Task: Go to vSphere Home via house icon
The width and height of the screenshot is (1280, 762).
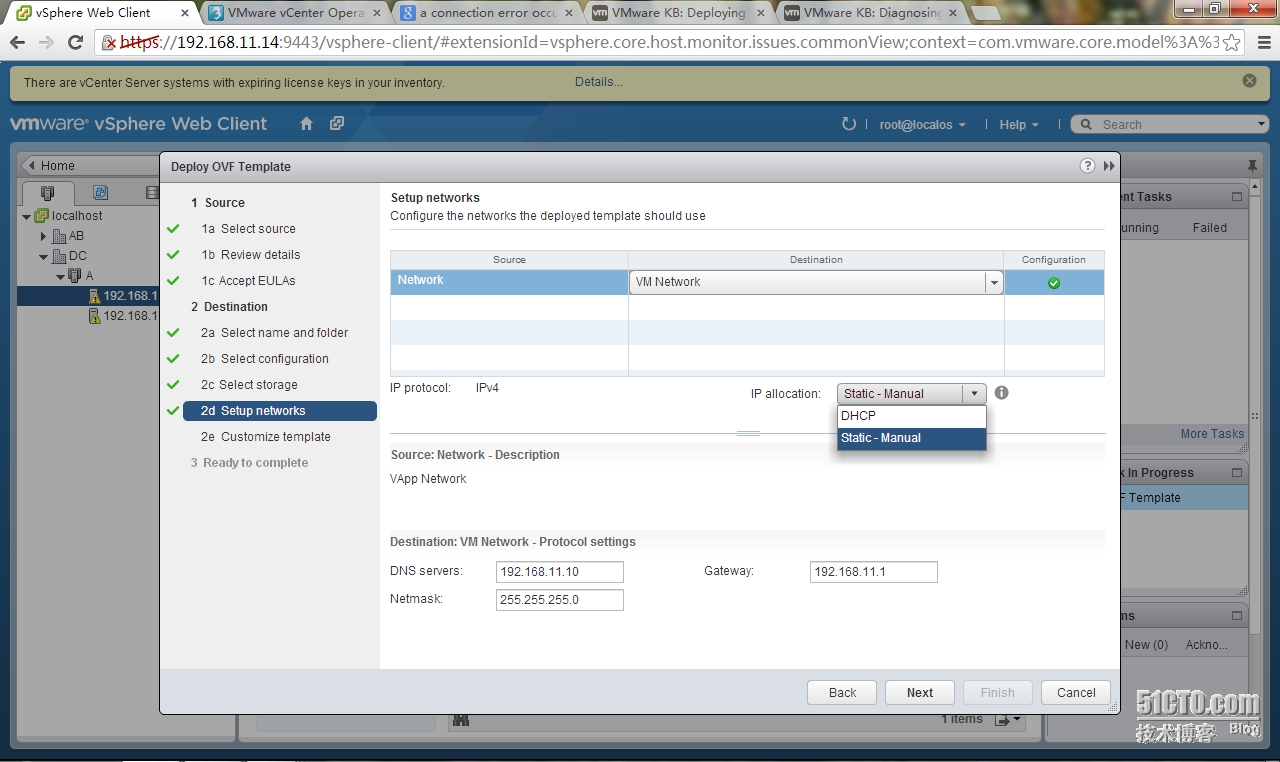Action: [x=306, y=124]
